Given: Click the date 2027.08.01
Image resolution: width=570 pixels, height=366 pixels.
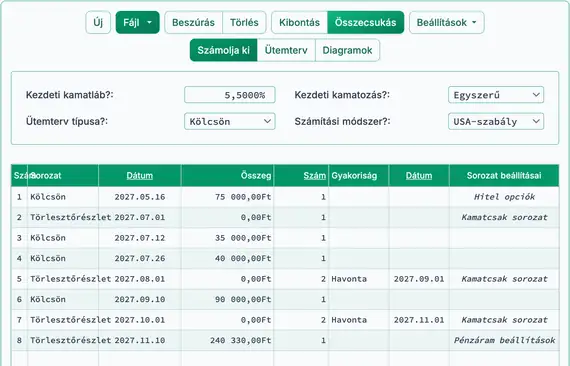Looking at the screenshot, I should point(140,279).
